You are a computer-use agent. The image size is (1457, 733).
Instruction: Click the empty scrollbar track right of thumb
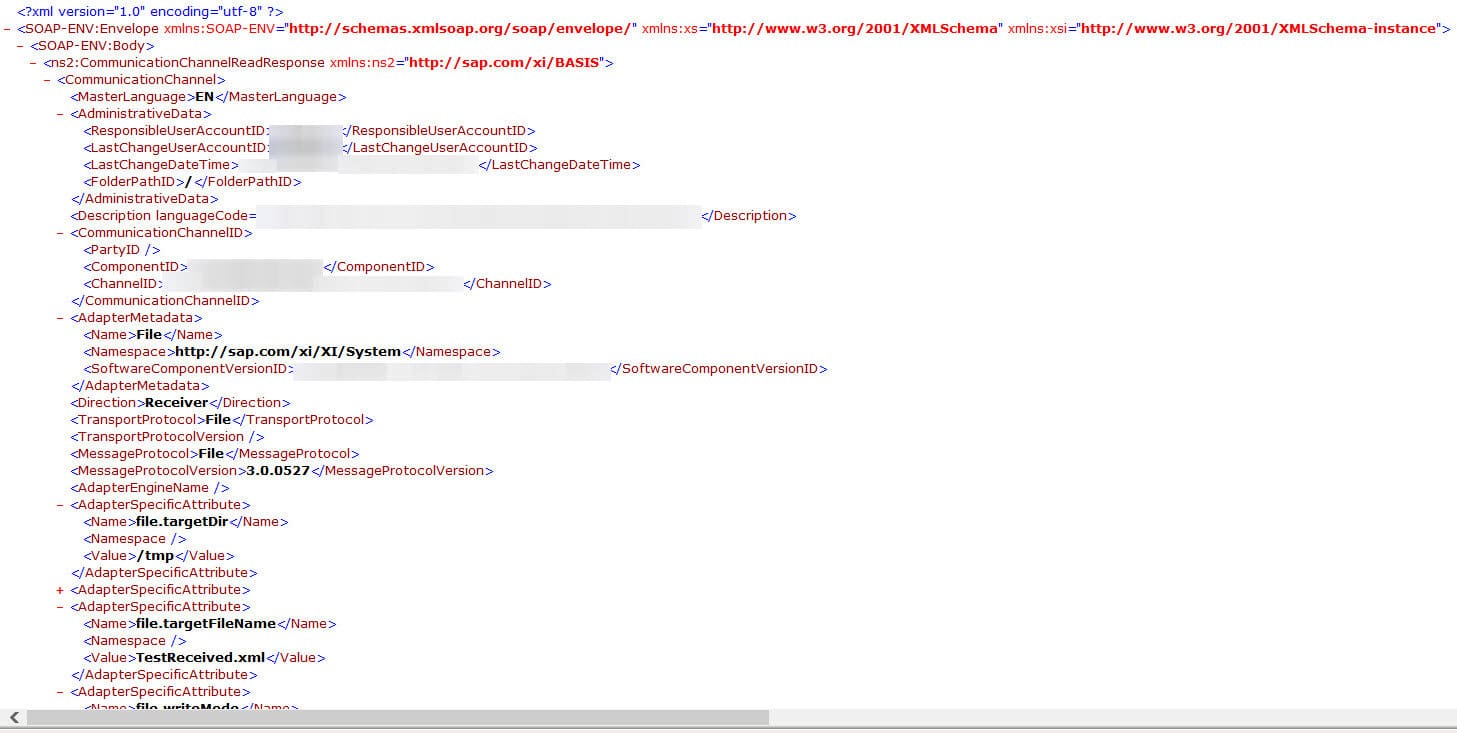click(1100, 717)
